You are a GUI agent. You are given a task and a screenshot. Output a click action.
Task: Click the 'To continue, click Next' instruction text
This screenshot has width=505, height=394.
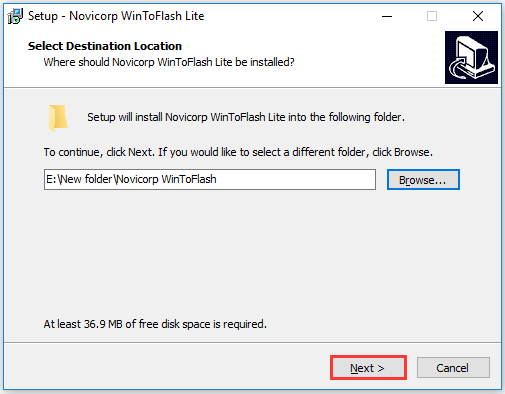pos(238,152)
